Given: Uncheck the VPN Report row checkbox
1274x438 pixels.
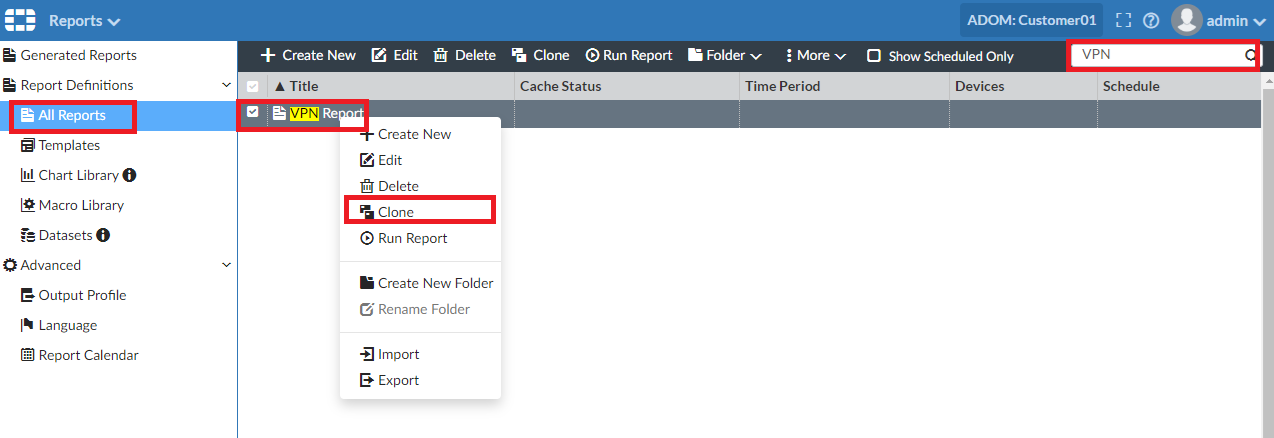Looking at the screenshot, I should click(252, 112).
